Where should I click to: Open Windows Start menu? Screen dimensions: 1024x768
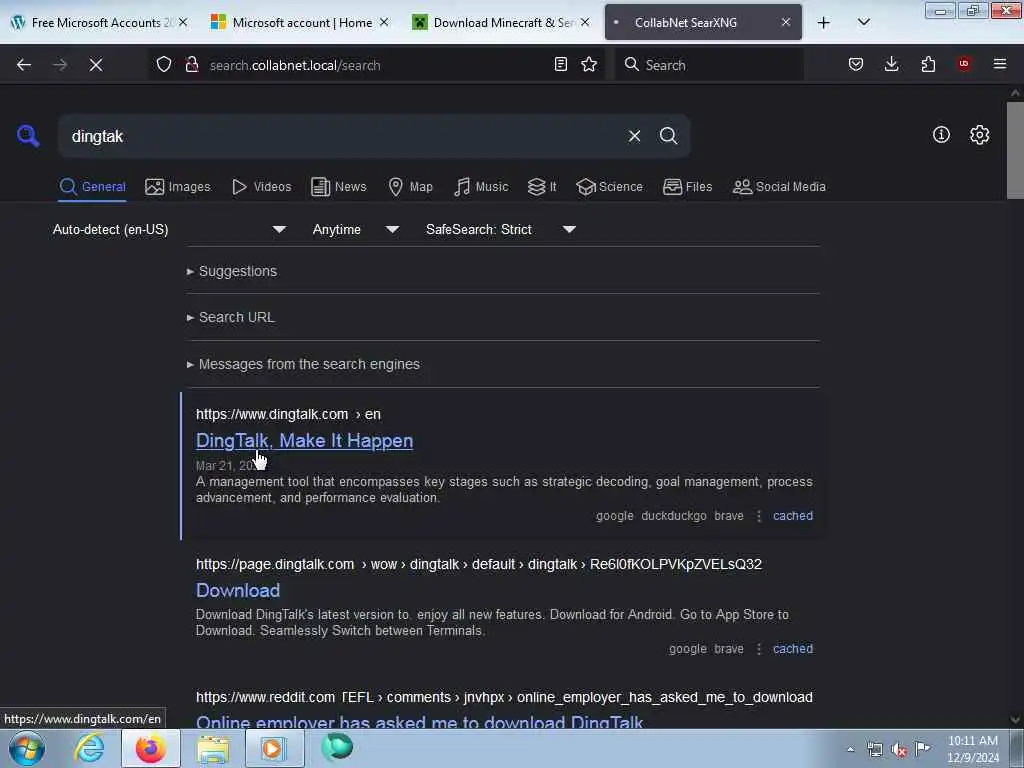click(x=27, y=749)
